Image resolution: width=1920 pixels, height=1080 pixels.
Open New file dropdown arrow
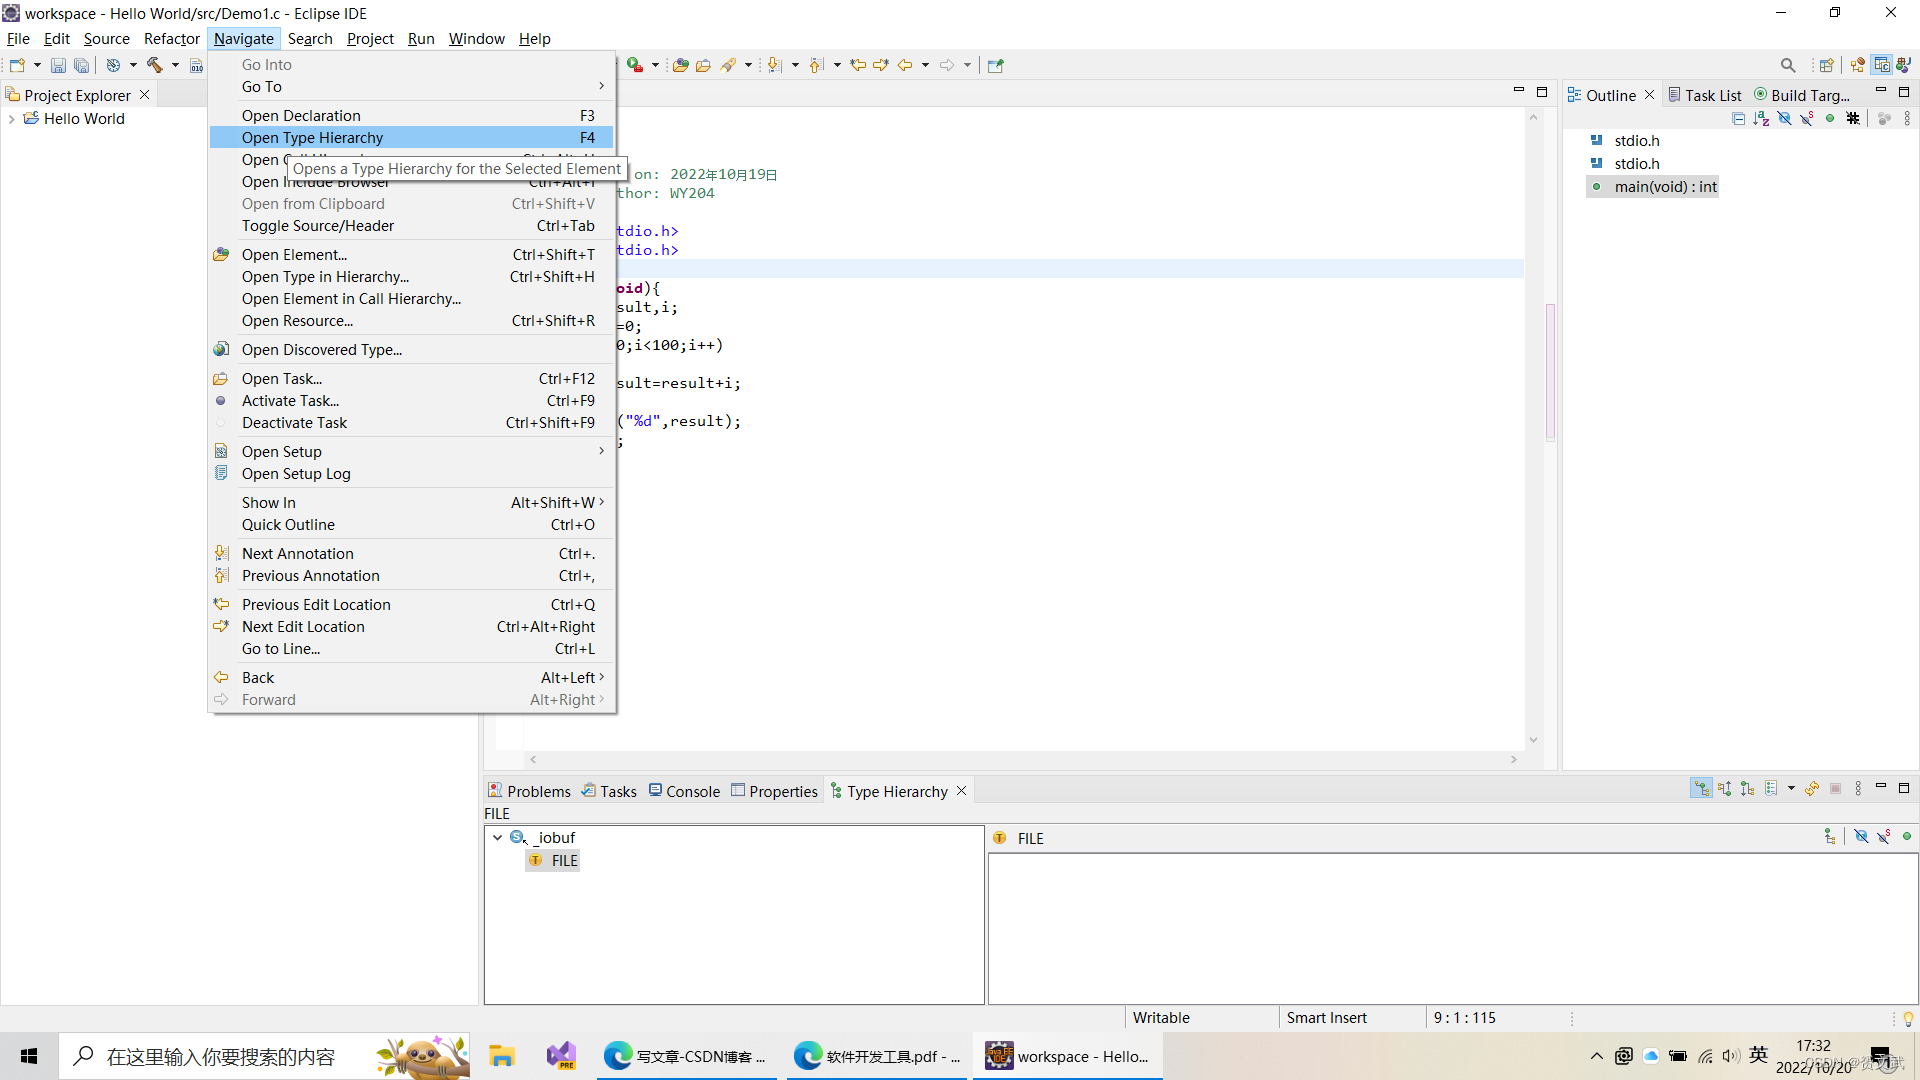point(37,65)
